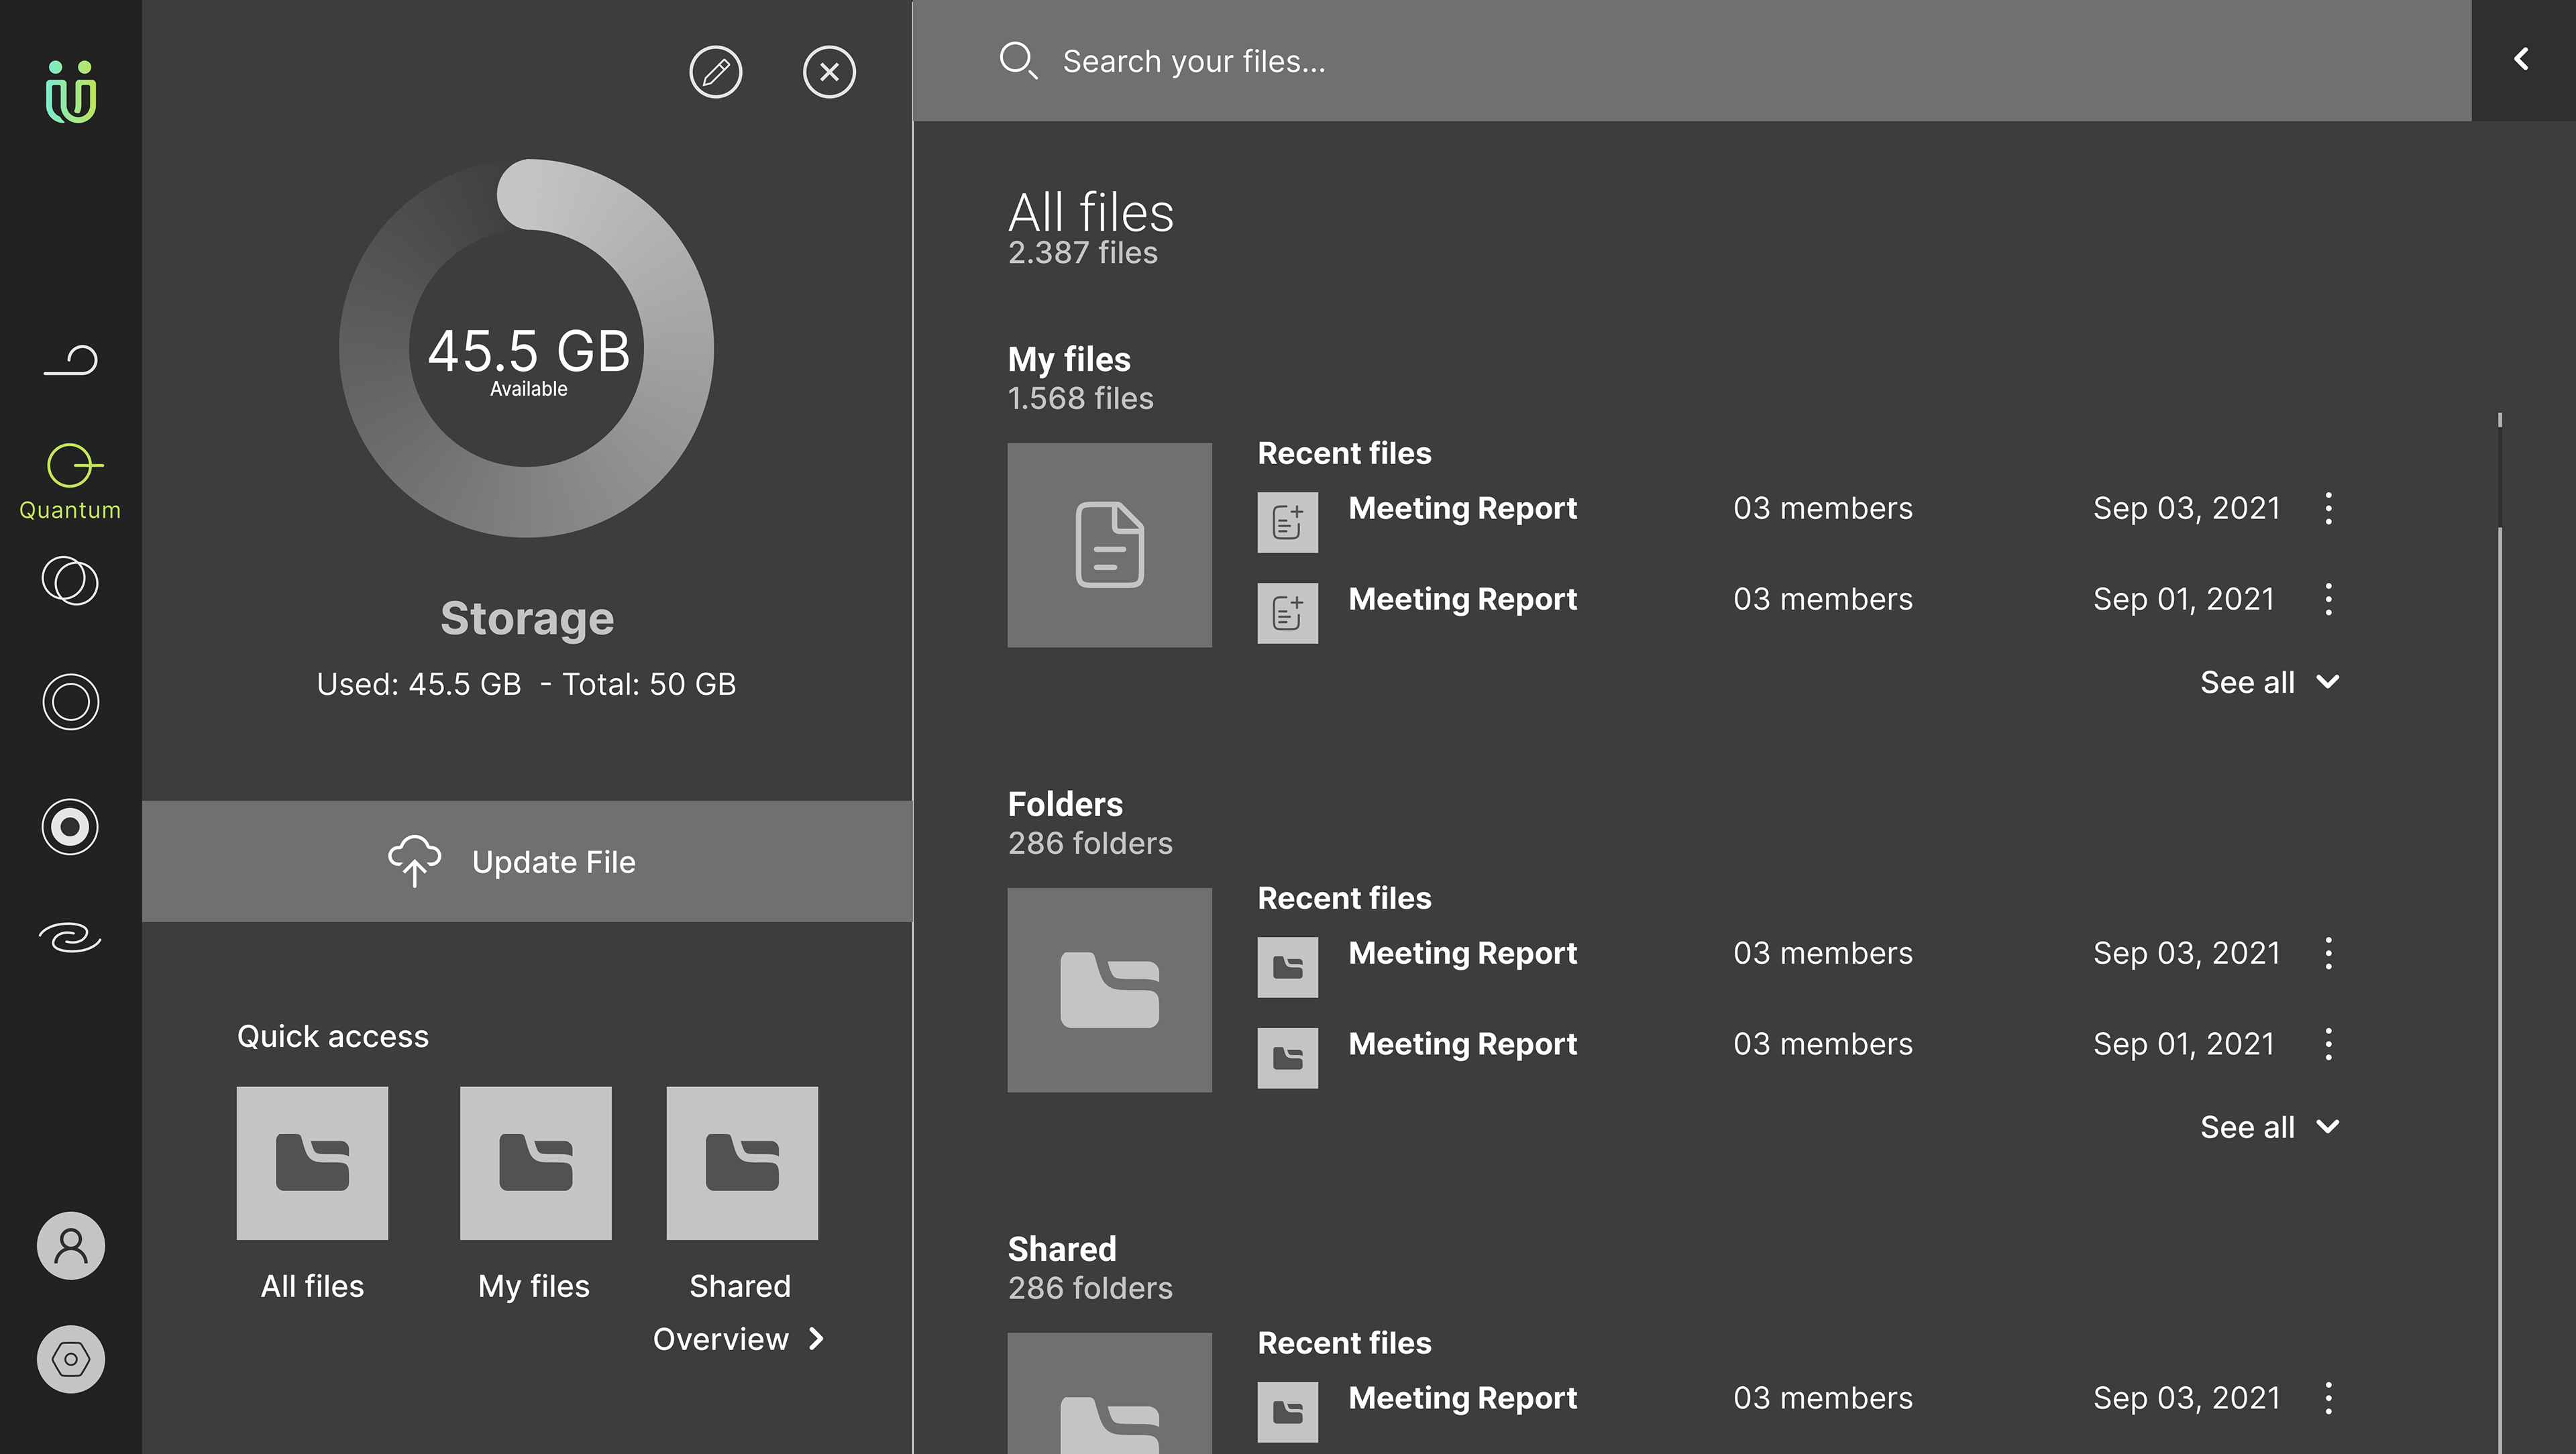Click the curved hook icon in sidebar
Screen dimensions: 2576x1454
70,360
